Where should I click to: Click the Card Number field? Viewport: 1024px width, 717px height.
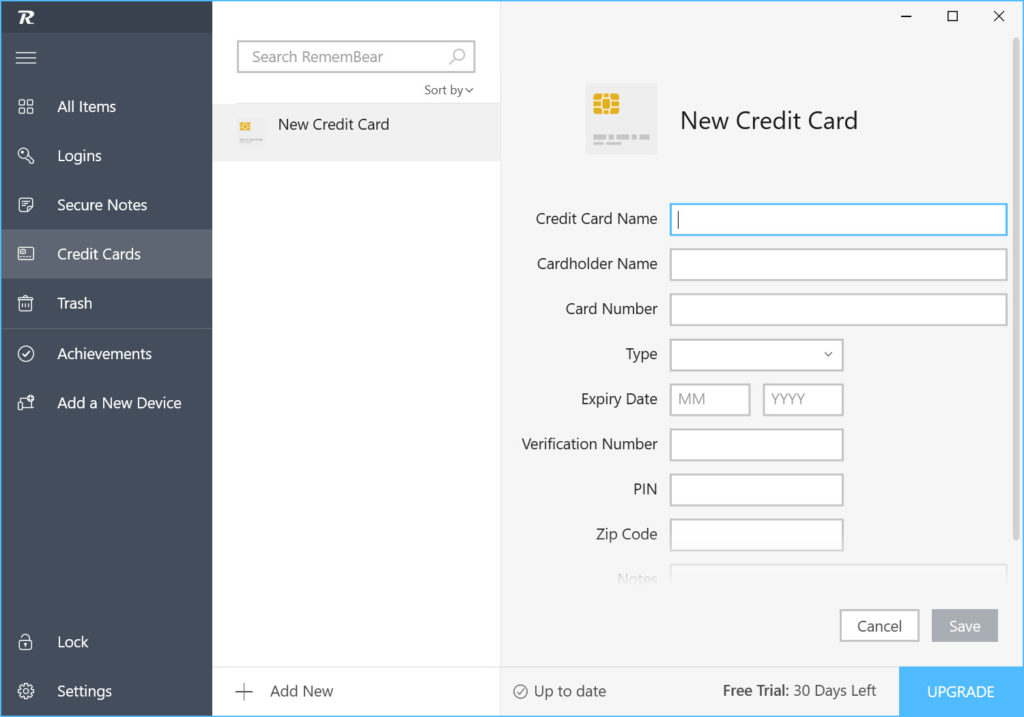pos(838,310)
